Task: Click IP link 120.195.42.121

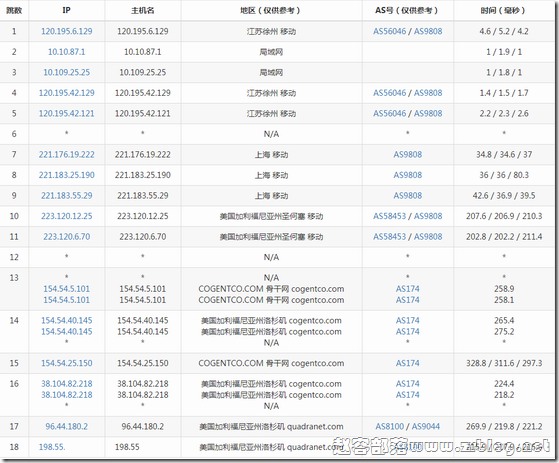Action: click(x=67, y=114)
